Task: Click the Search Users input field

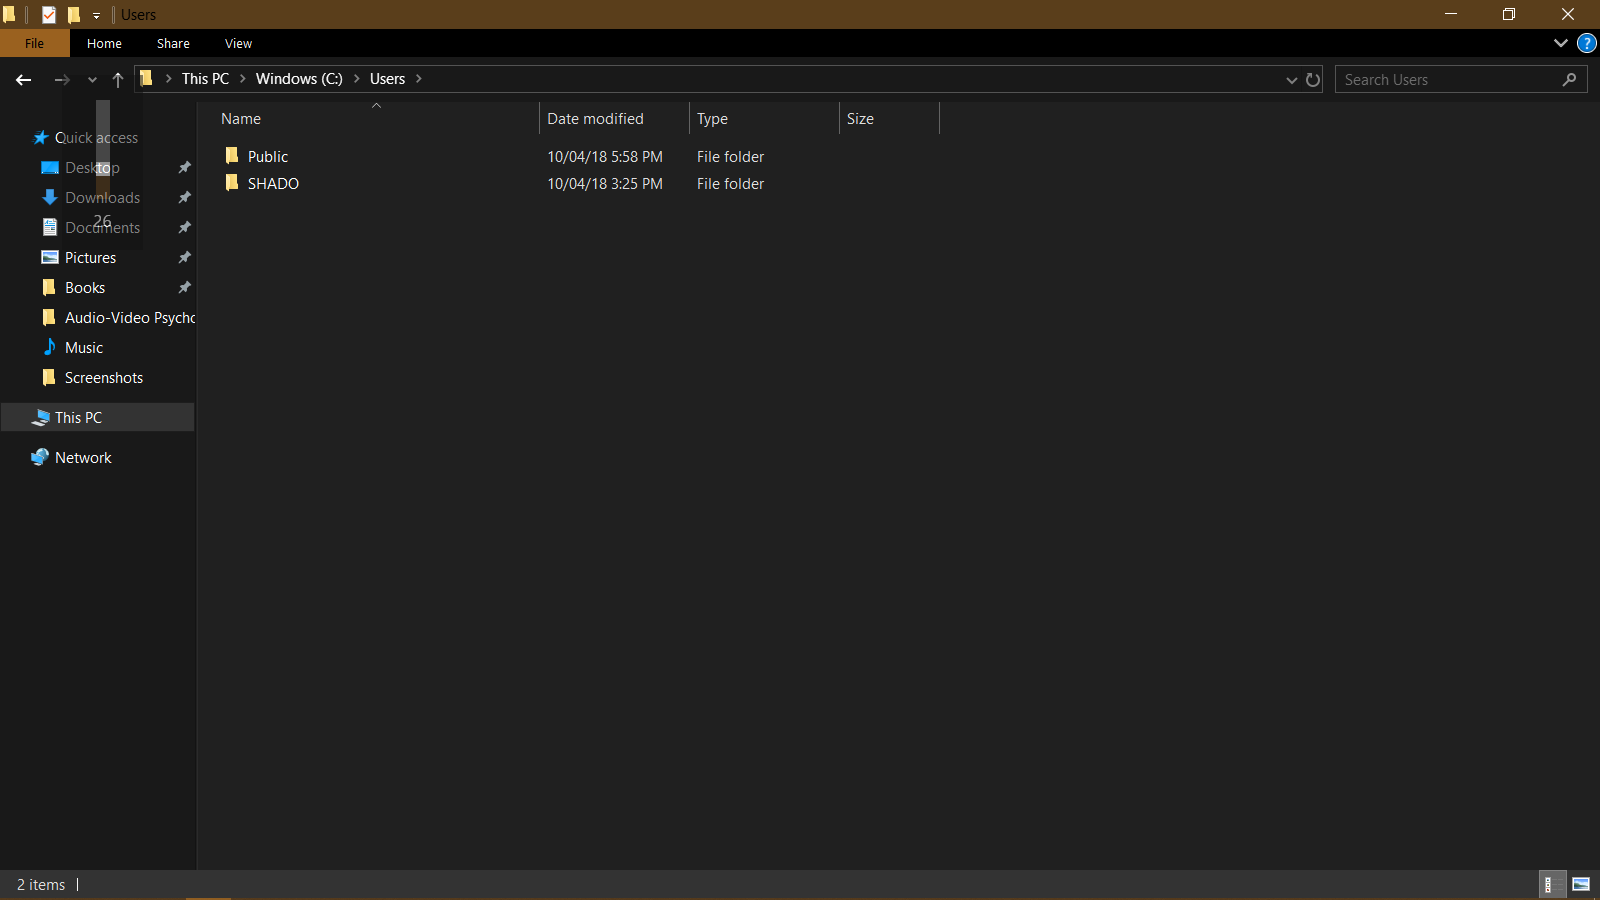Action: click(1449, 80)
